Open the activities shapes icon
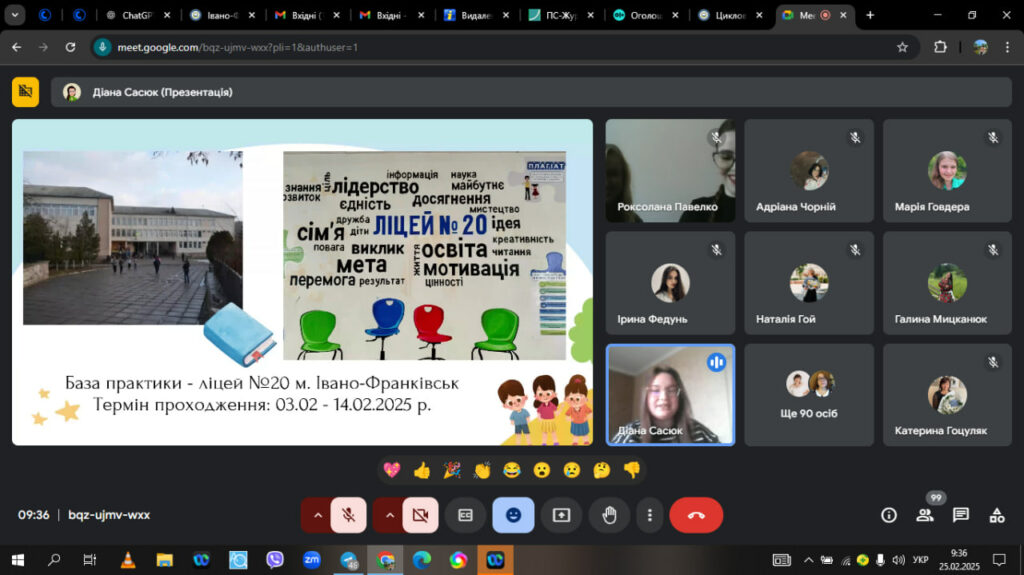The width and height of the screenshot is (1024, 575). tap(997, 515)
